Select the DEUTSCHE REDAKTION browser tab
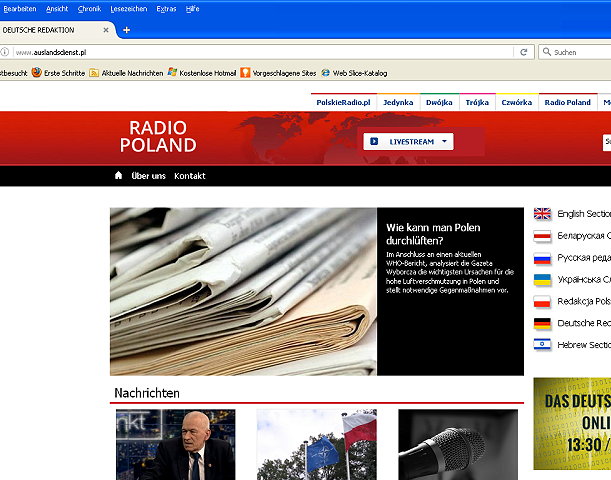 [x=55, y=30]
